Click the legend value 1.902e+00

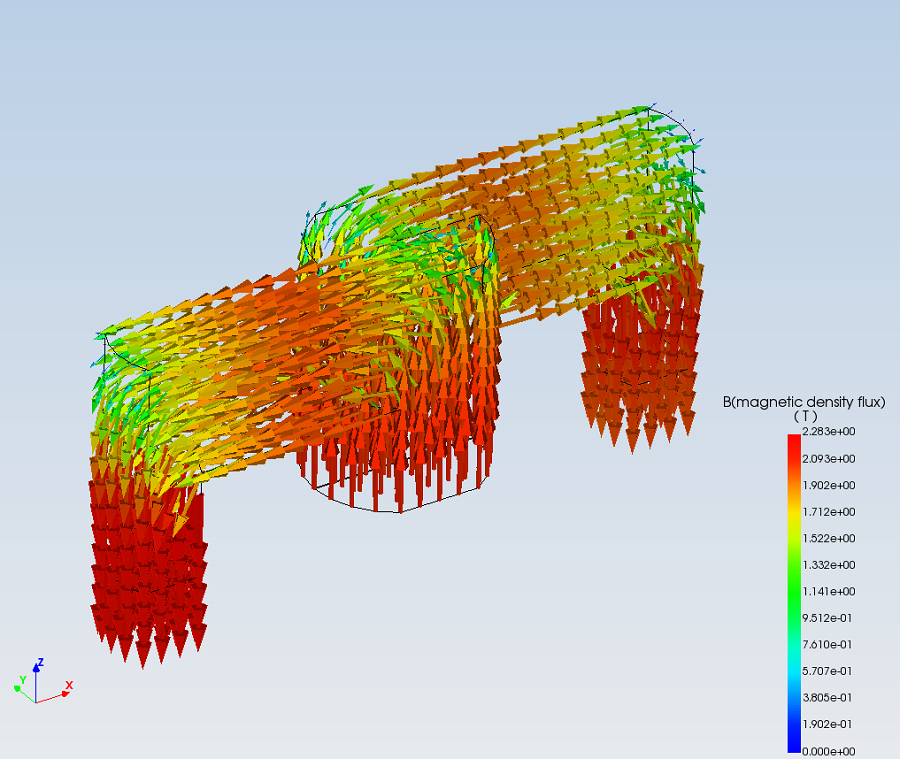click(x=829, y=485)
